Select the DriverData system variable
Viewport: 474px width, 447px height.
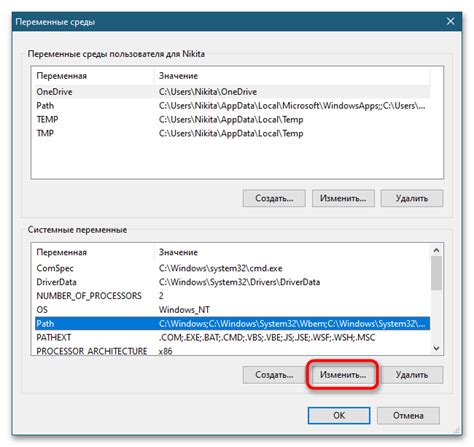[x=232, y=282]
